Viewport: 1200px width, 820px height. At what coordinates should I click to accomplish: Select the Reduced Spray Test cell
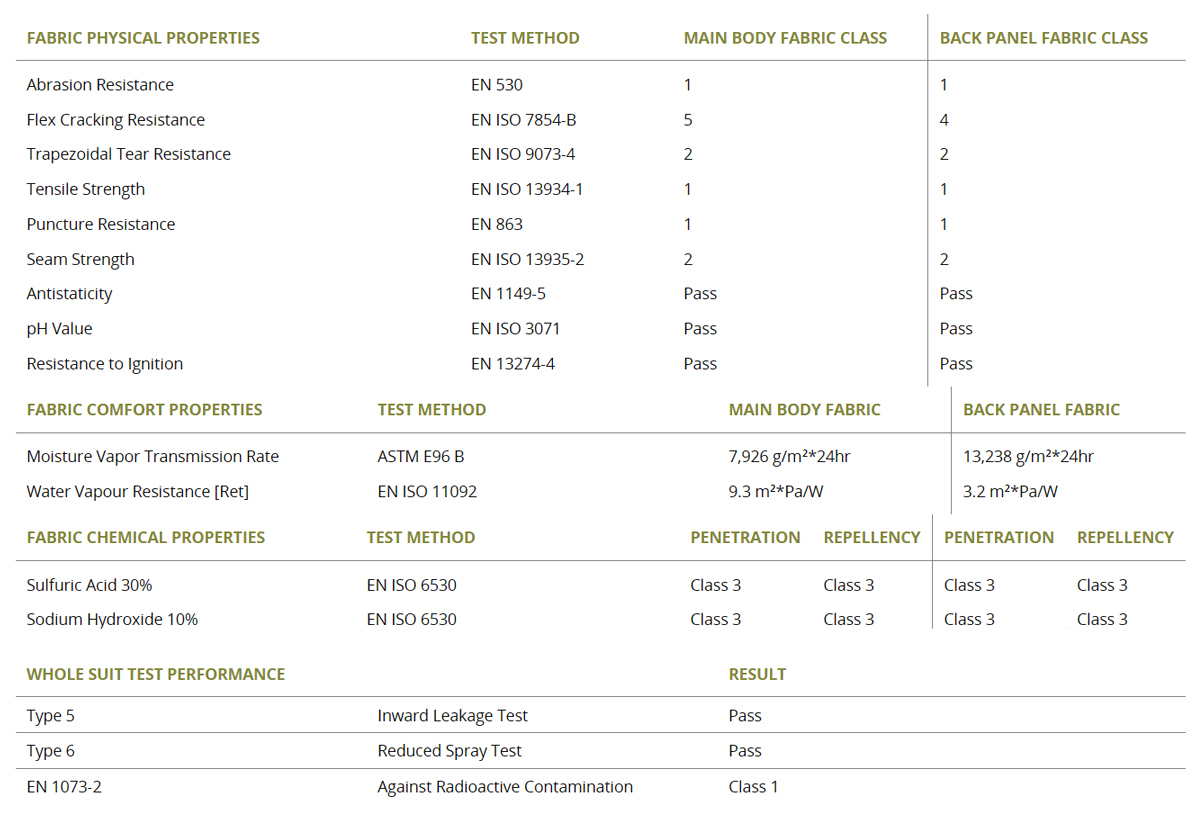pos(450,751)
